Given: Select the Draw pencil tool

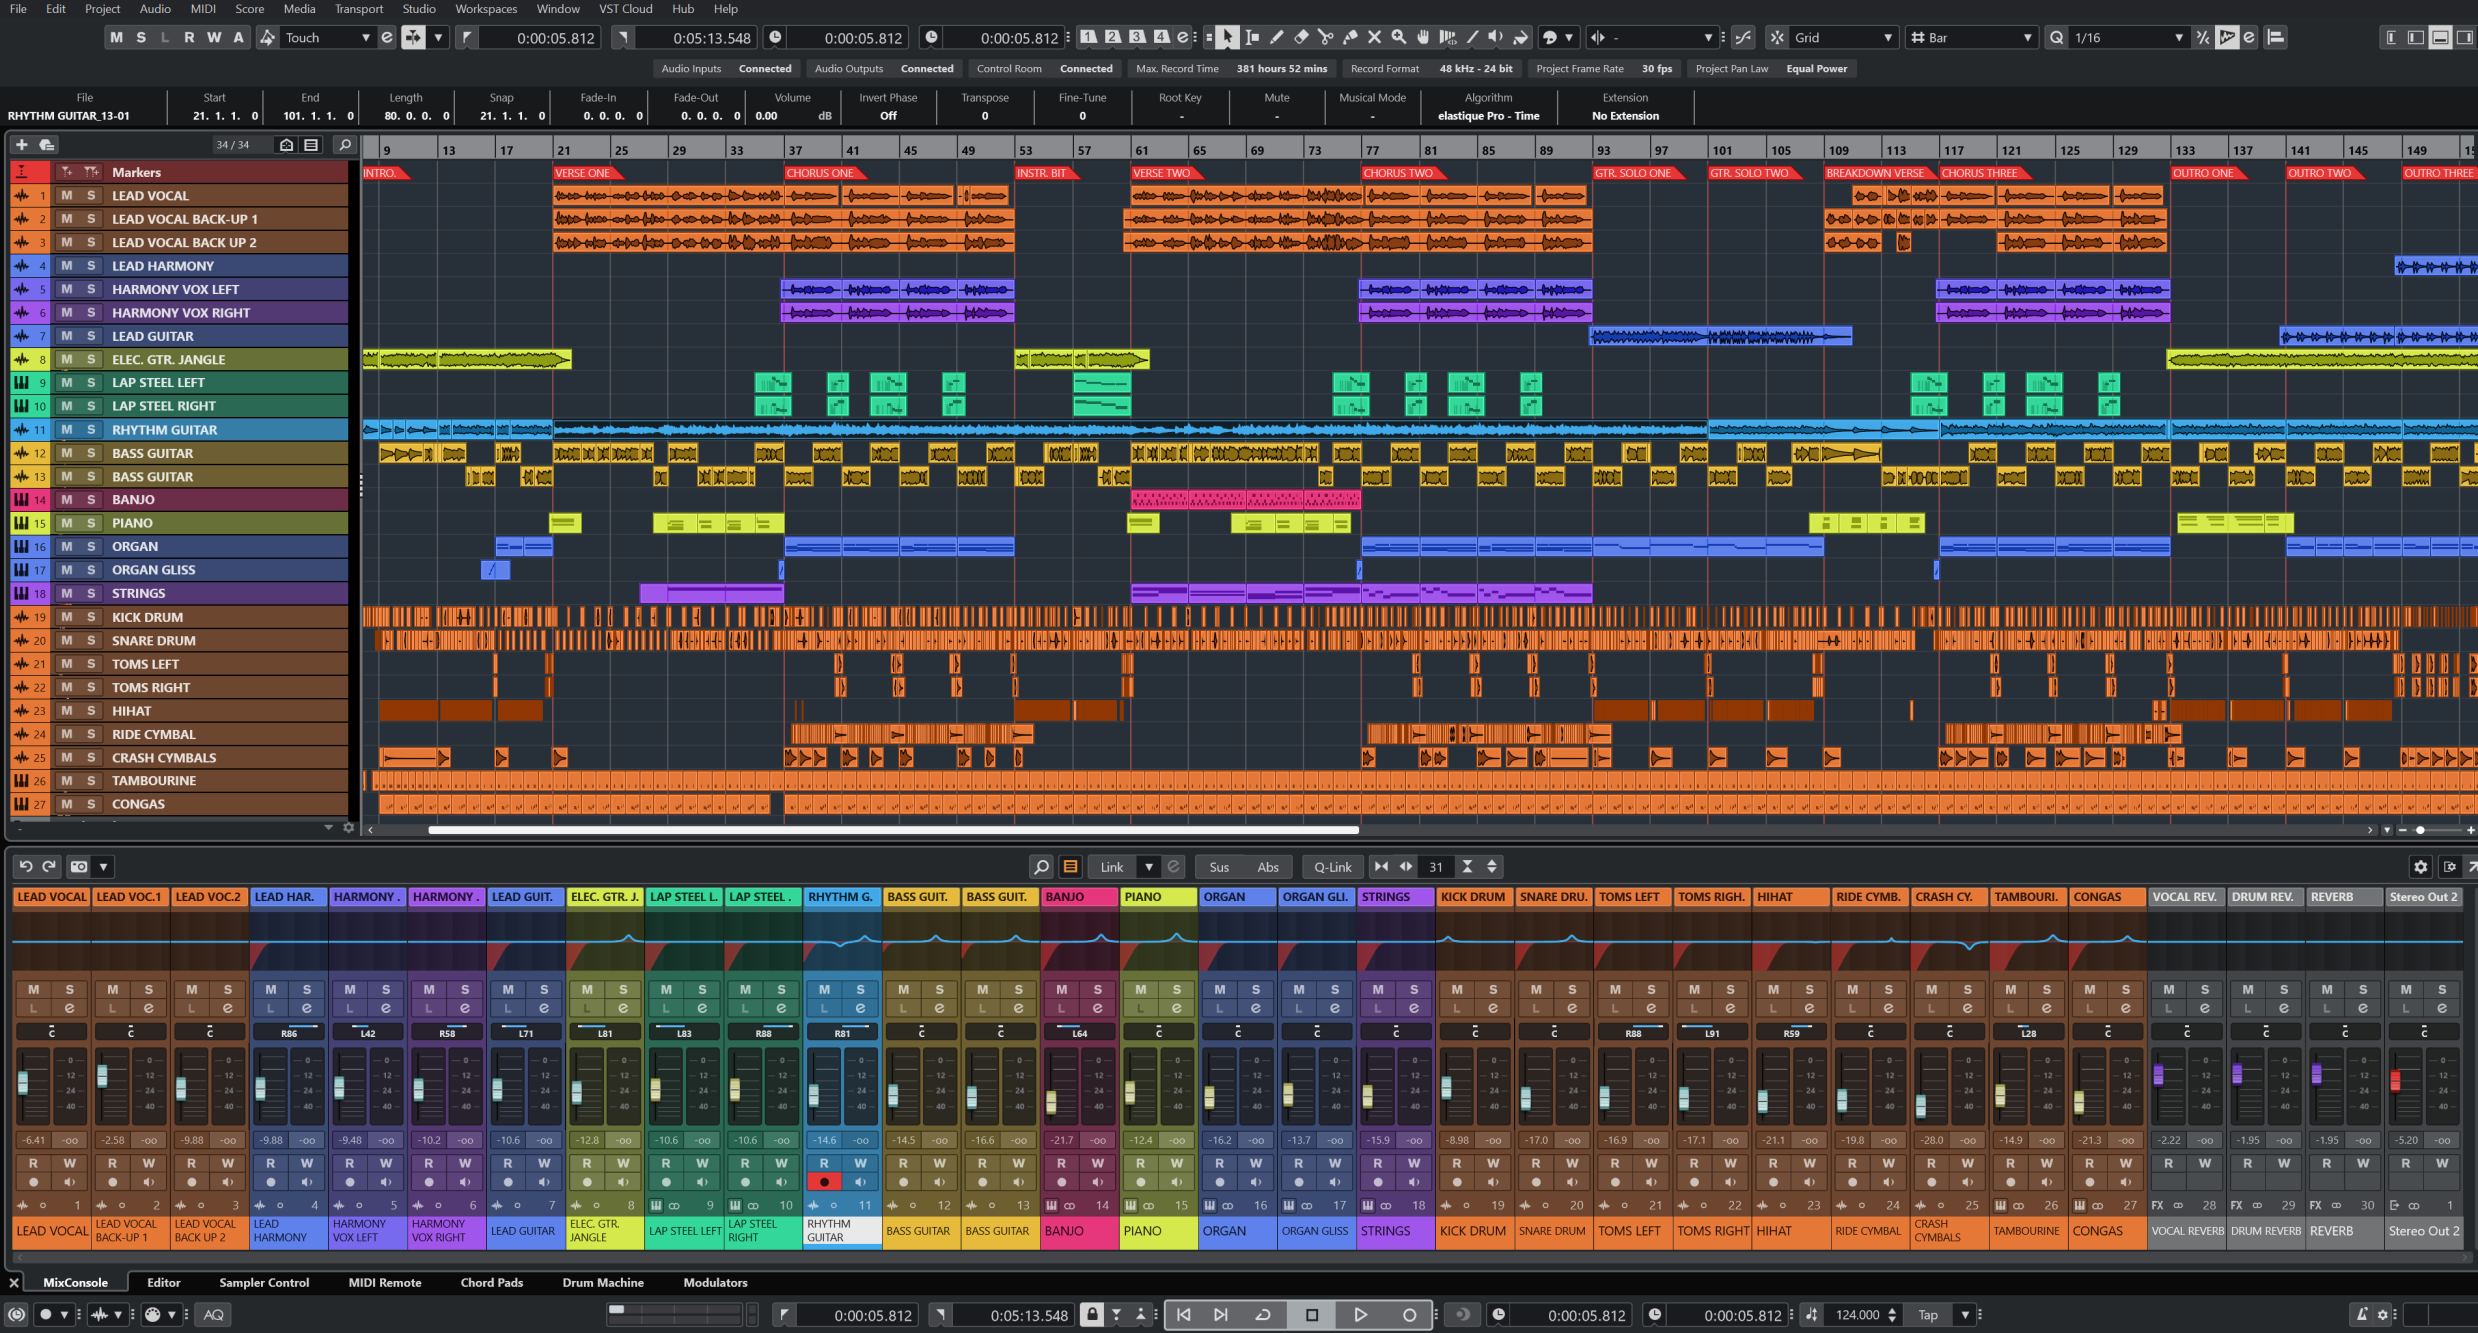Looking at the screenshot, I should coord(1277,37).
